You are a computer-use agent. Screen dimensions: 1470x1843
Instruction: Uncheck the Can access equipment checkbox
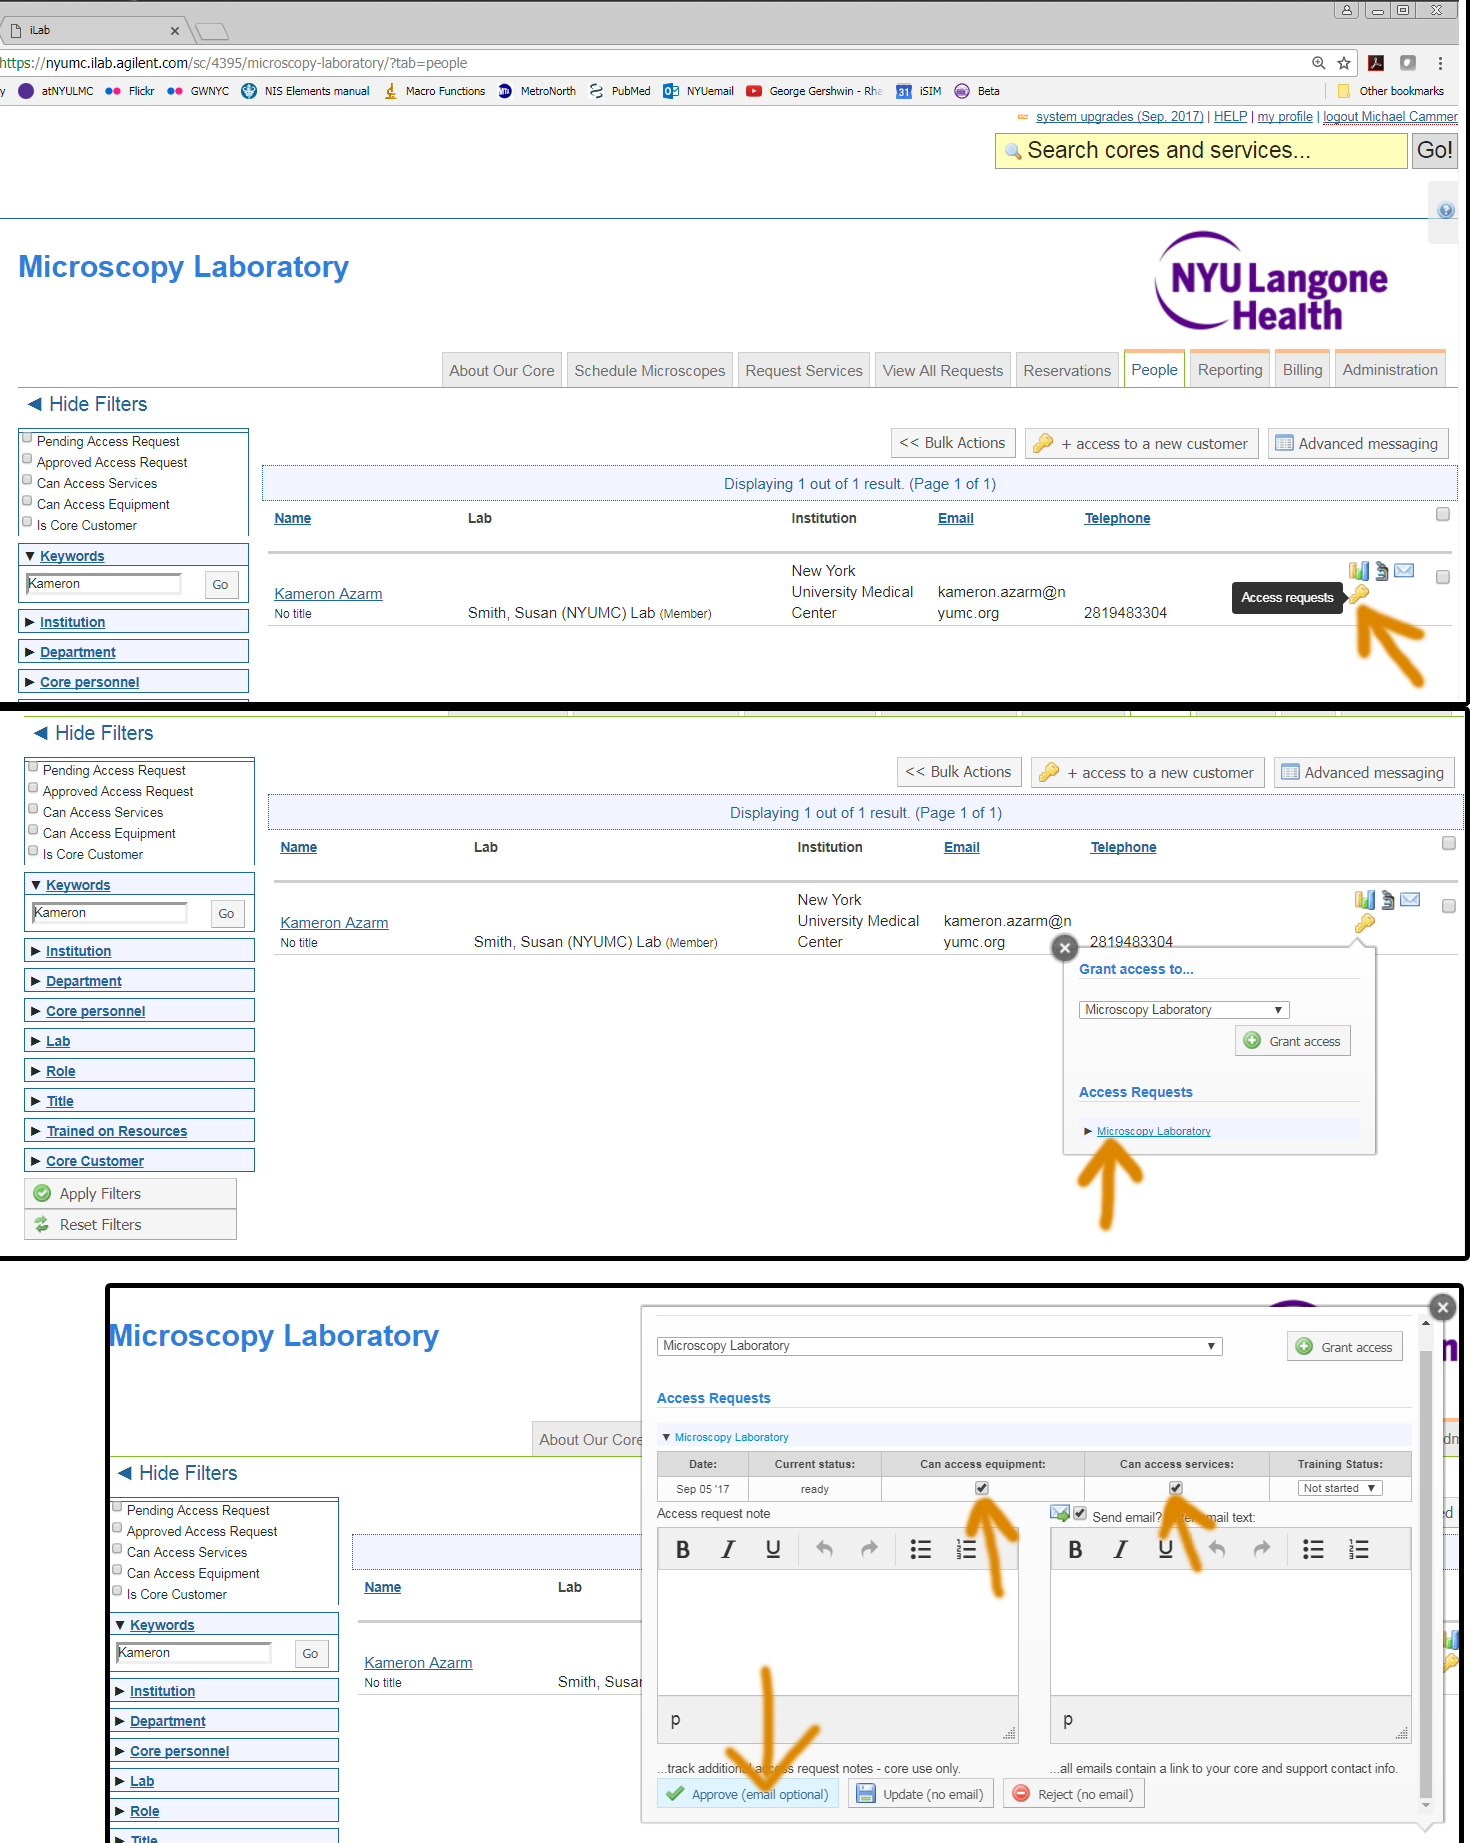(x=982, y=1488)
